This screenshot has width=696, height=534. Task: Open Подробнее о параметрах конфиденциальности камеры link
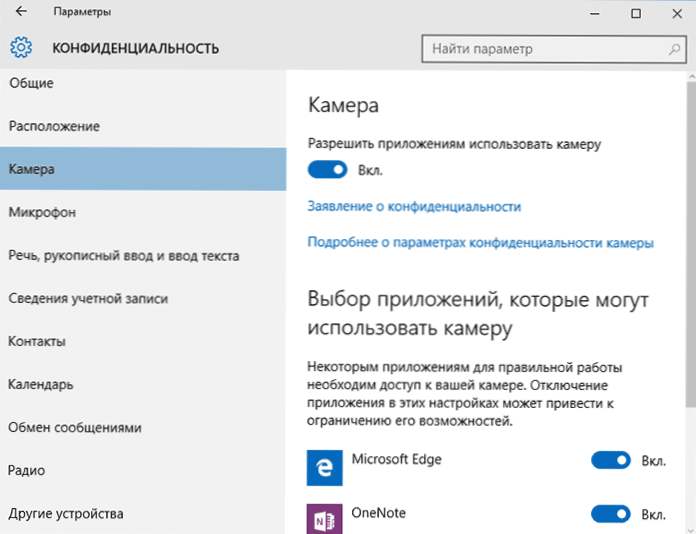pyautogui.click(x=481, y=243)
